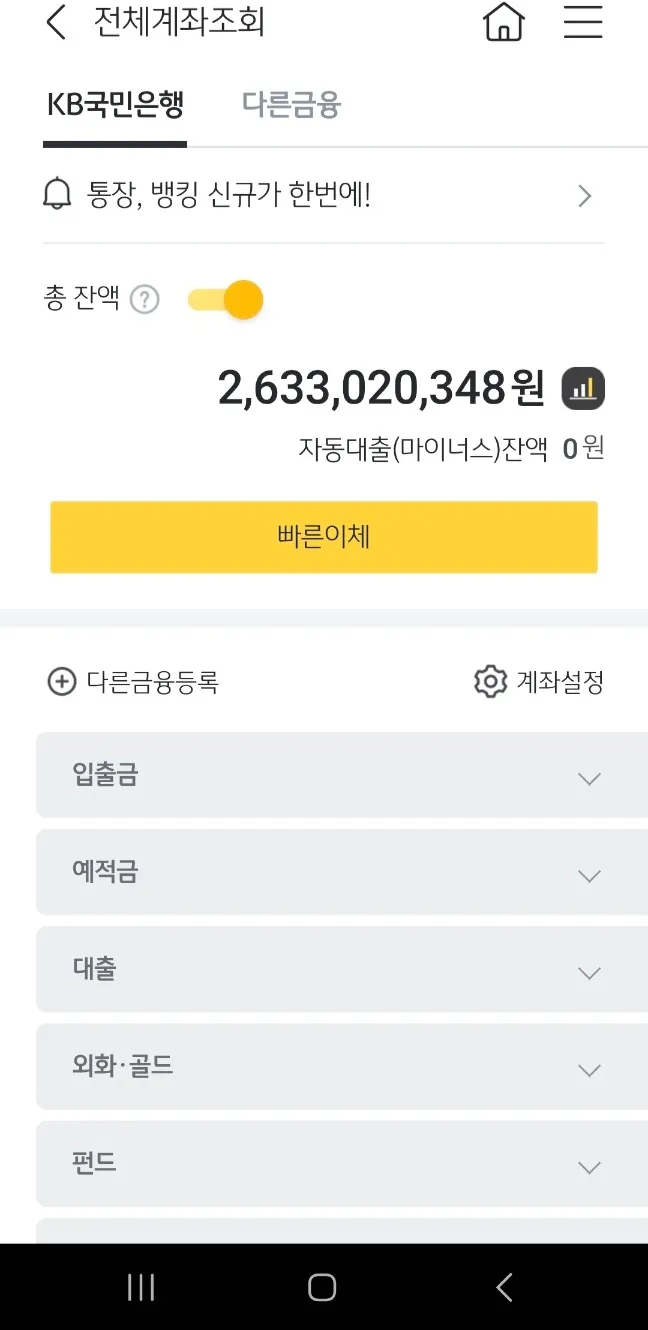Tap the notification bell icon
Screen dimensions: 648x1330
click(58, 195)
